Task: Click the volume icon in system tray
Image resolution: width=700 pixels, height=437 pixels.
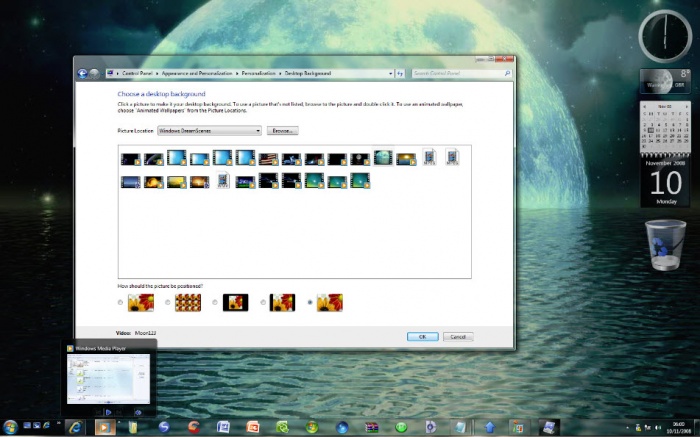Action: coord(657,428)
